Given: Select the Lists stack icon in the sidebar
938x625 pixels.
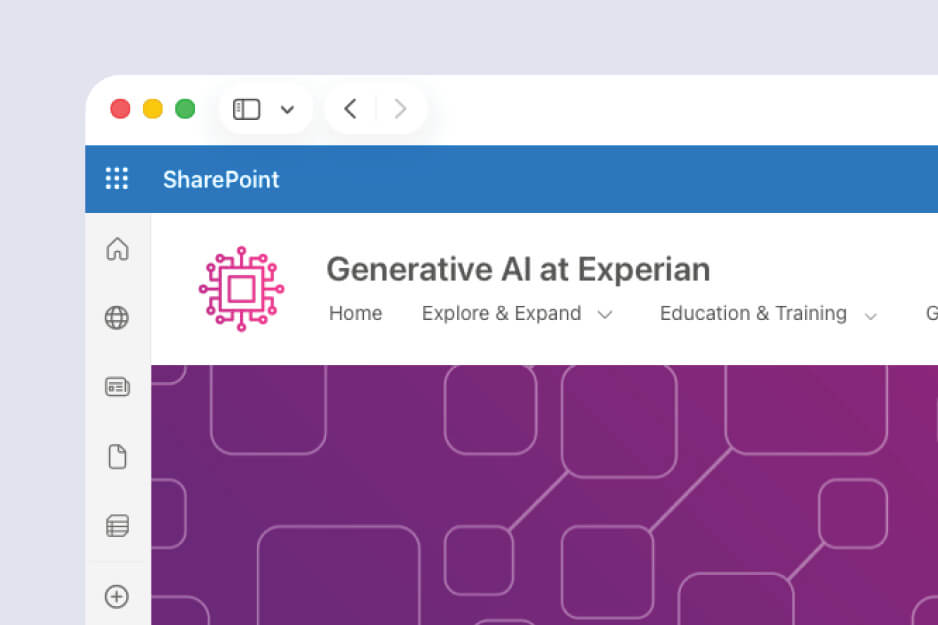Looking at the screenshot, I should [x=117, y=525].
